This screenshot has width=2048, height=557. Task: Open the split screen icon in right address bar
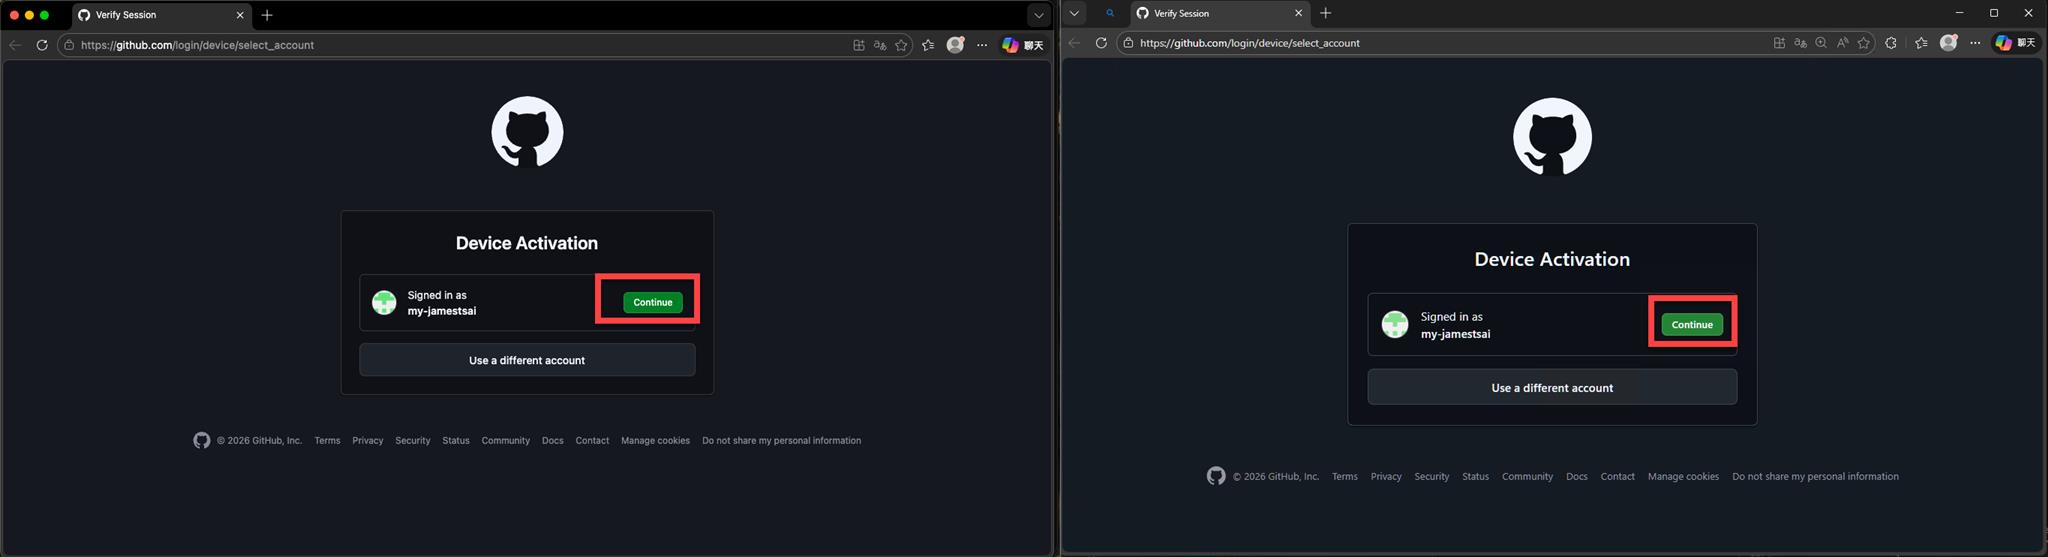coord(1779,43)
